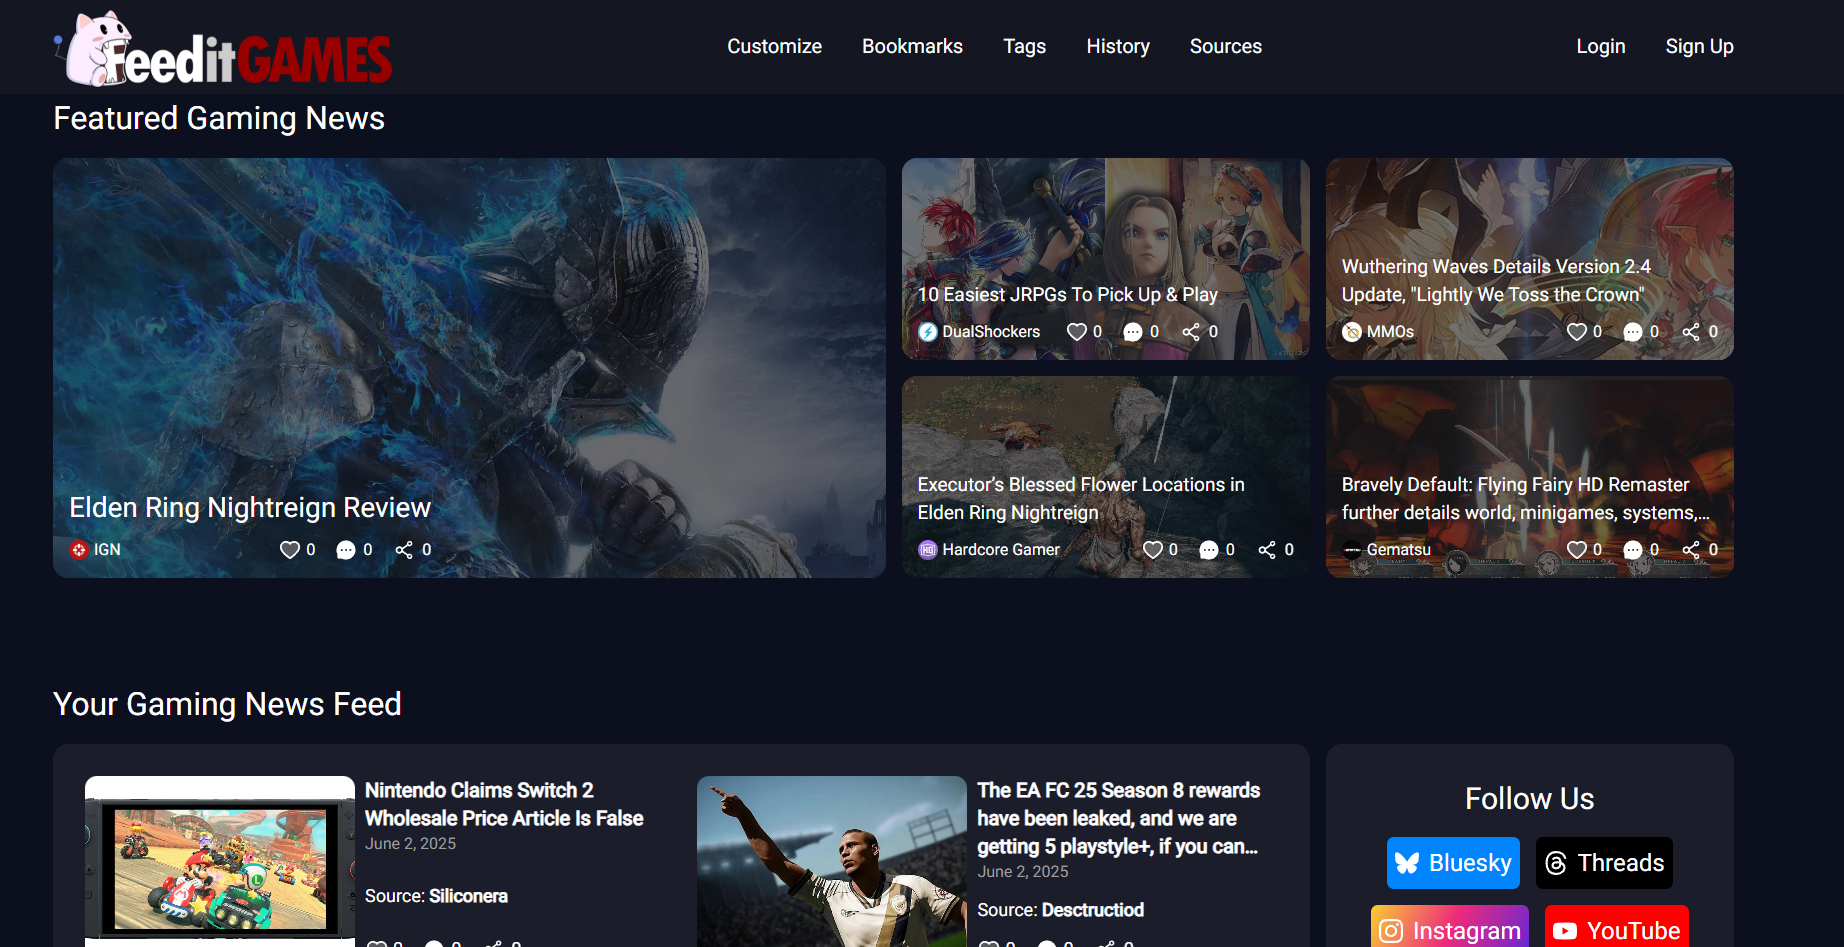Like the 10 Easiest JRPGs article
The height and width of the screenshot is (947, 1844).
[1077, 332]
